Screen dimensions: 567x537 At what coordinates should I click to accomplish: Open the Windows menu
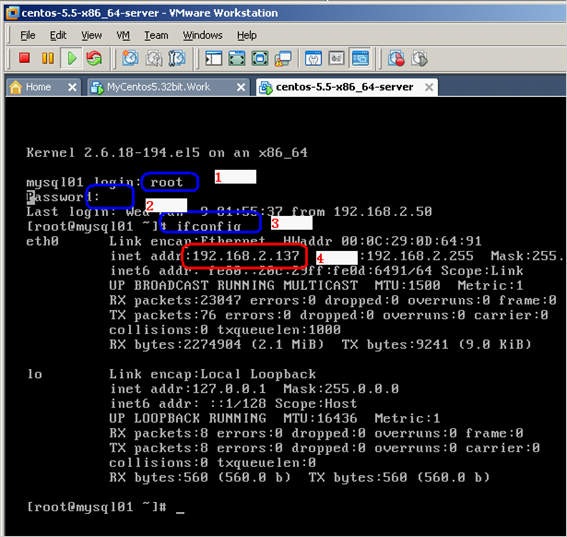click(x=202, y=35)
